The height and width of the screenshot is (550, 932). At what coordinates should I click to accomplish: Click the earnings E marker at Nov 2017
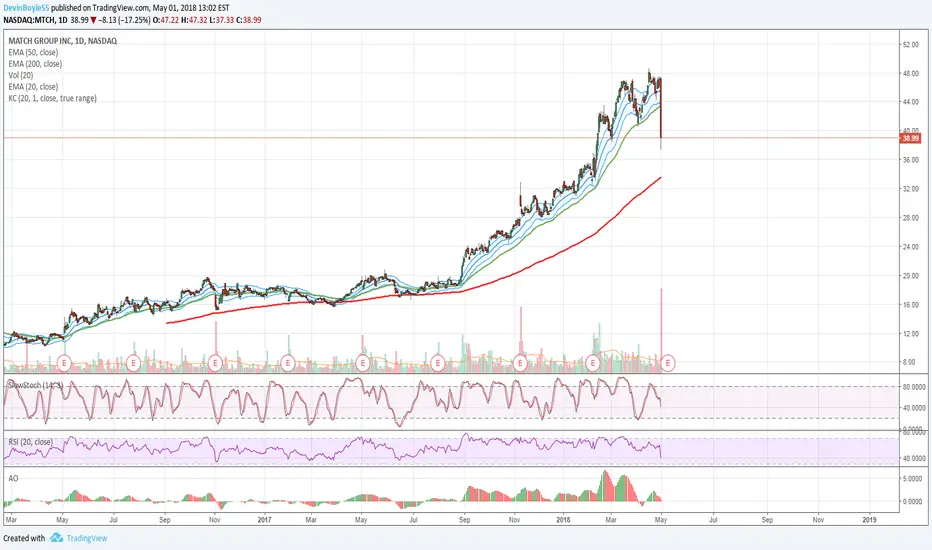(x=520, y=362)
